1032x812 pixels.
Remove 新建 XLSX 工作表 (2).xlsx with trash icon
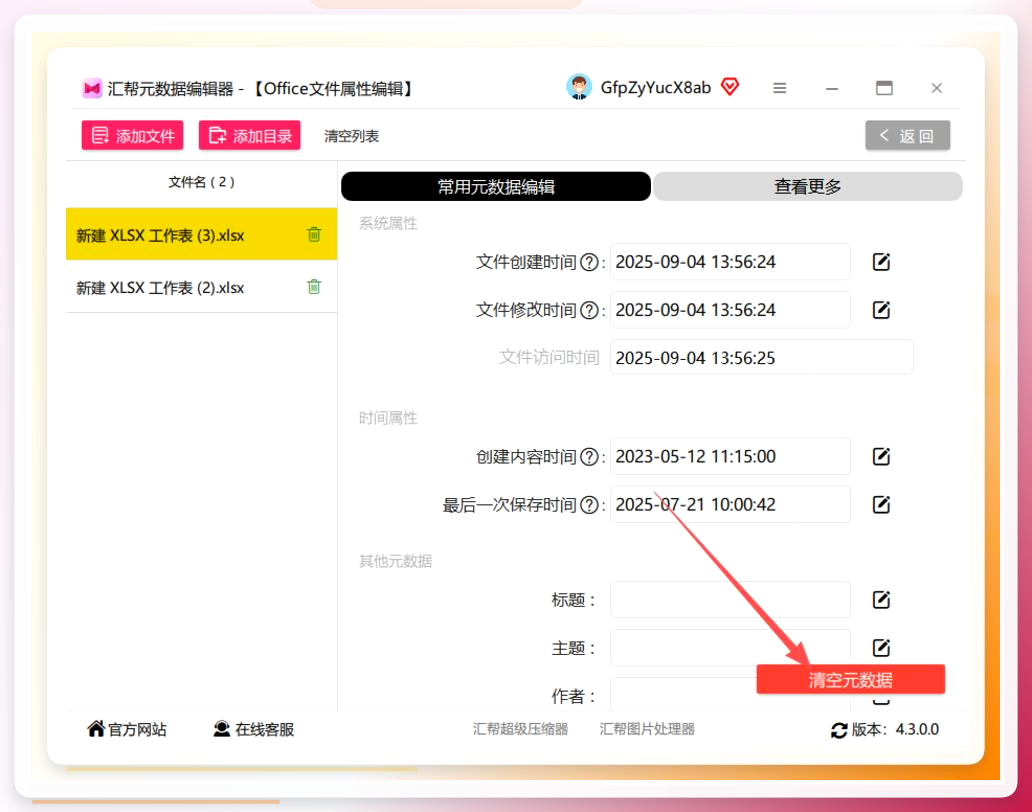coord(314,286)
